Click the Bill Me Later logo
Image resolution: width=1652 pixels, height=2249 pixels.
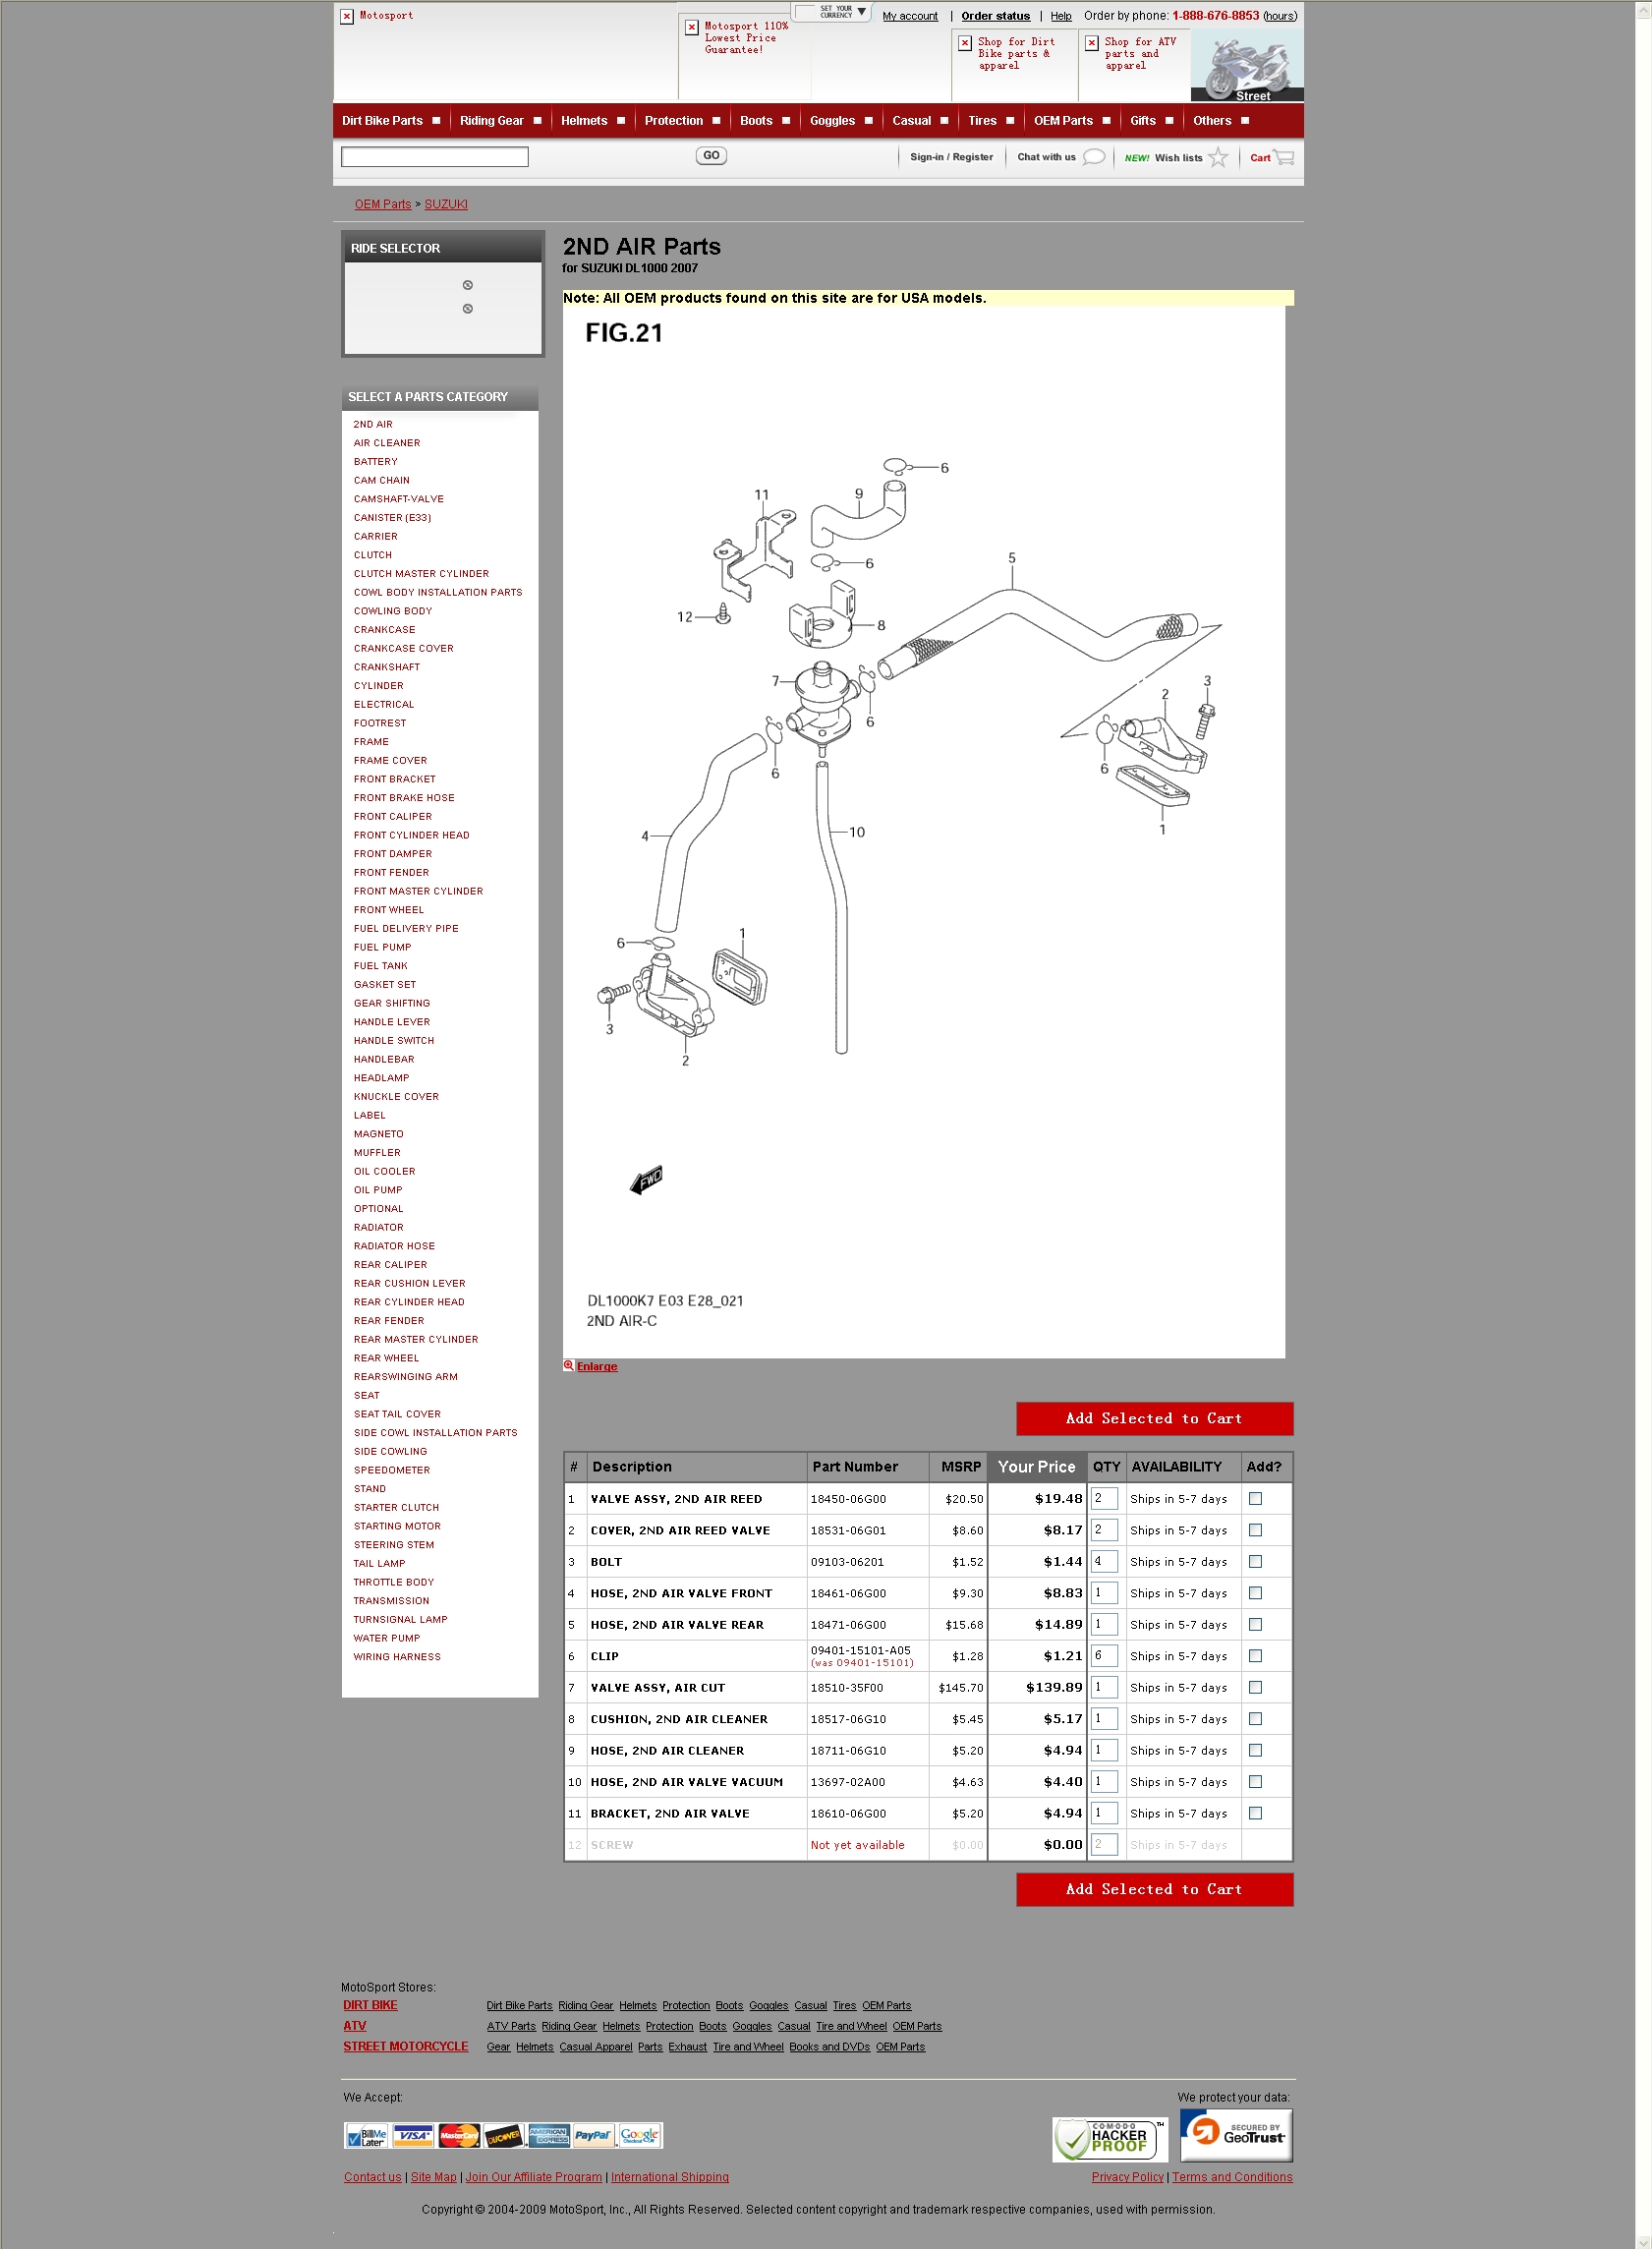coord(367,2136)
